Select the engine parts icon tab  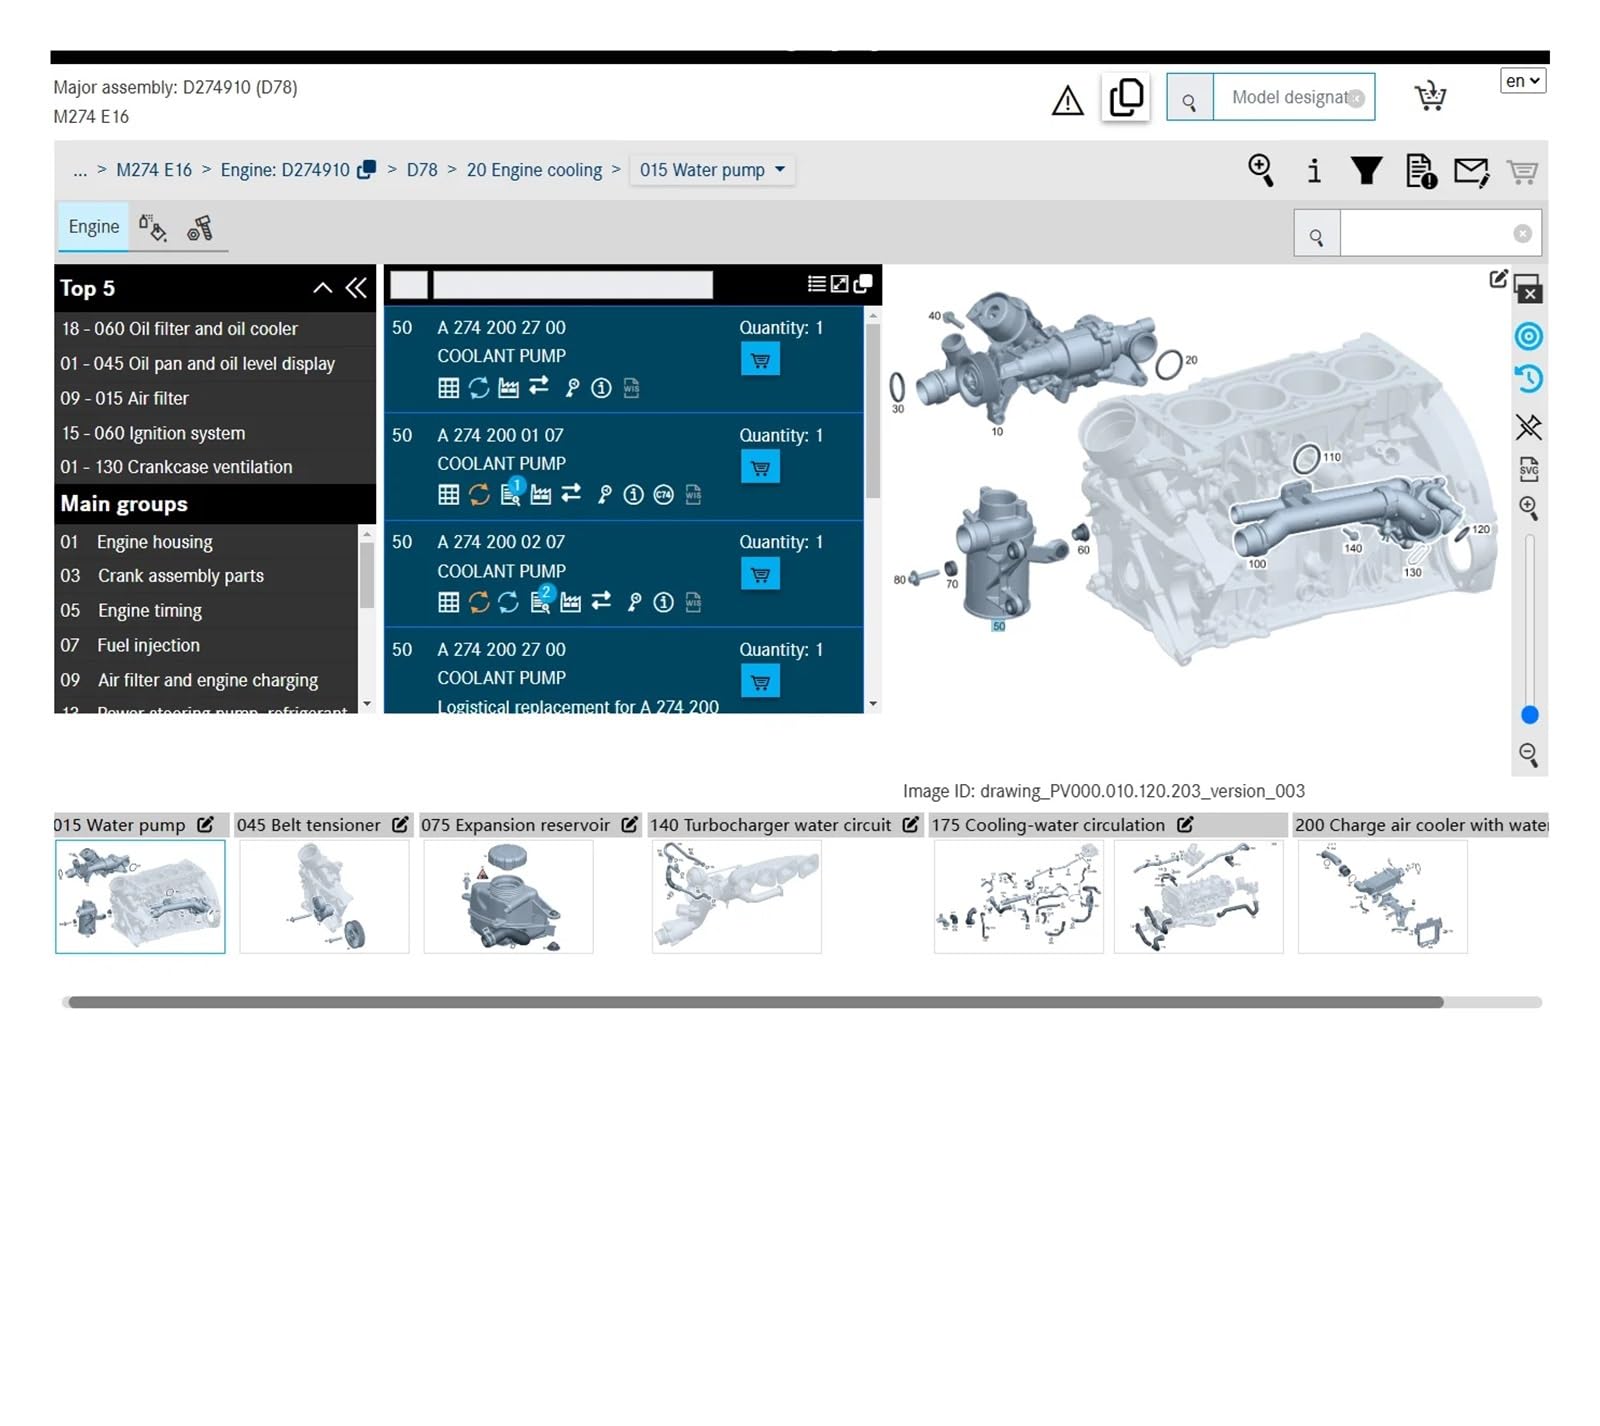pyautogui.click(x=200, y=228)
